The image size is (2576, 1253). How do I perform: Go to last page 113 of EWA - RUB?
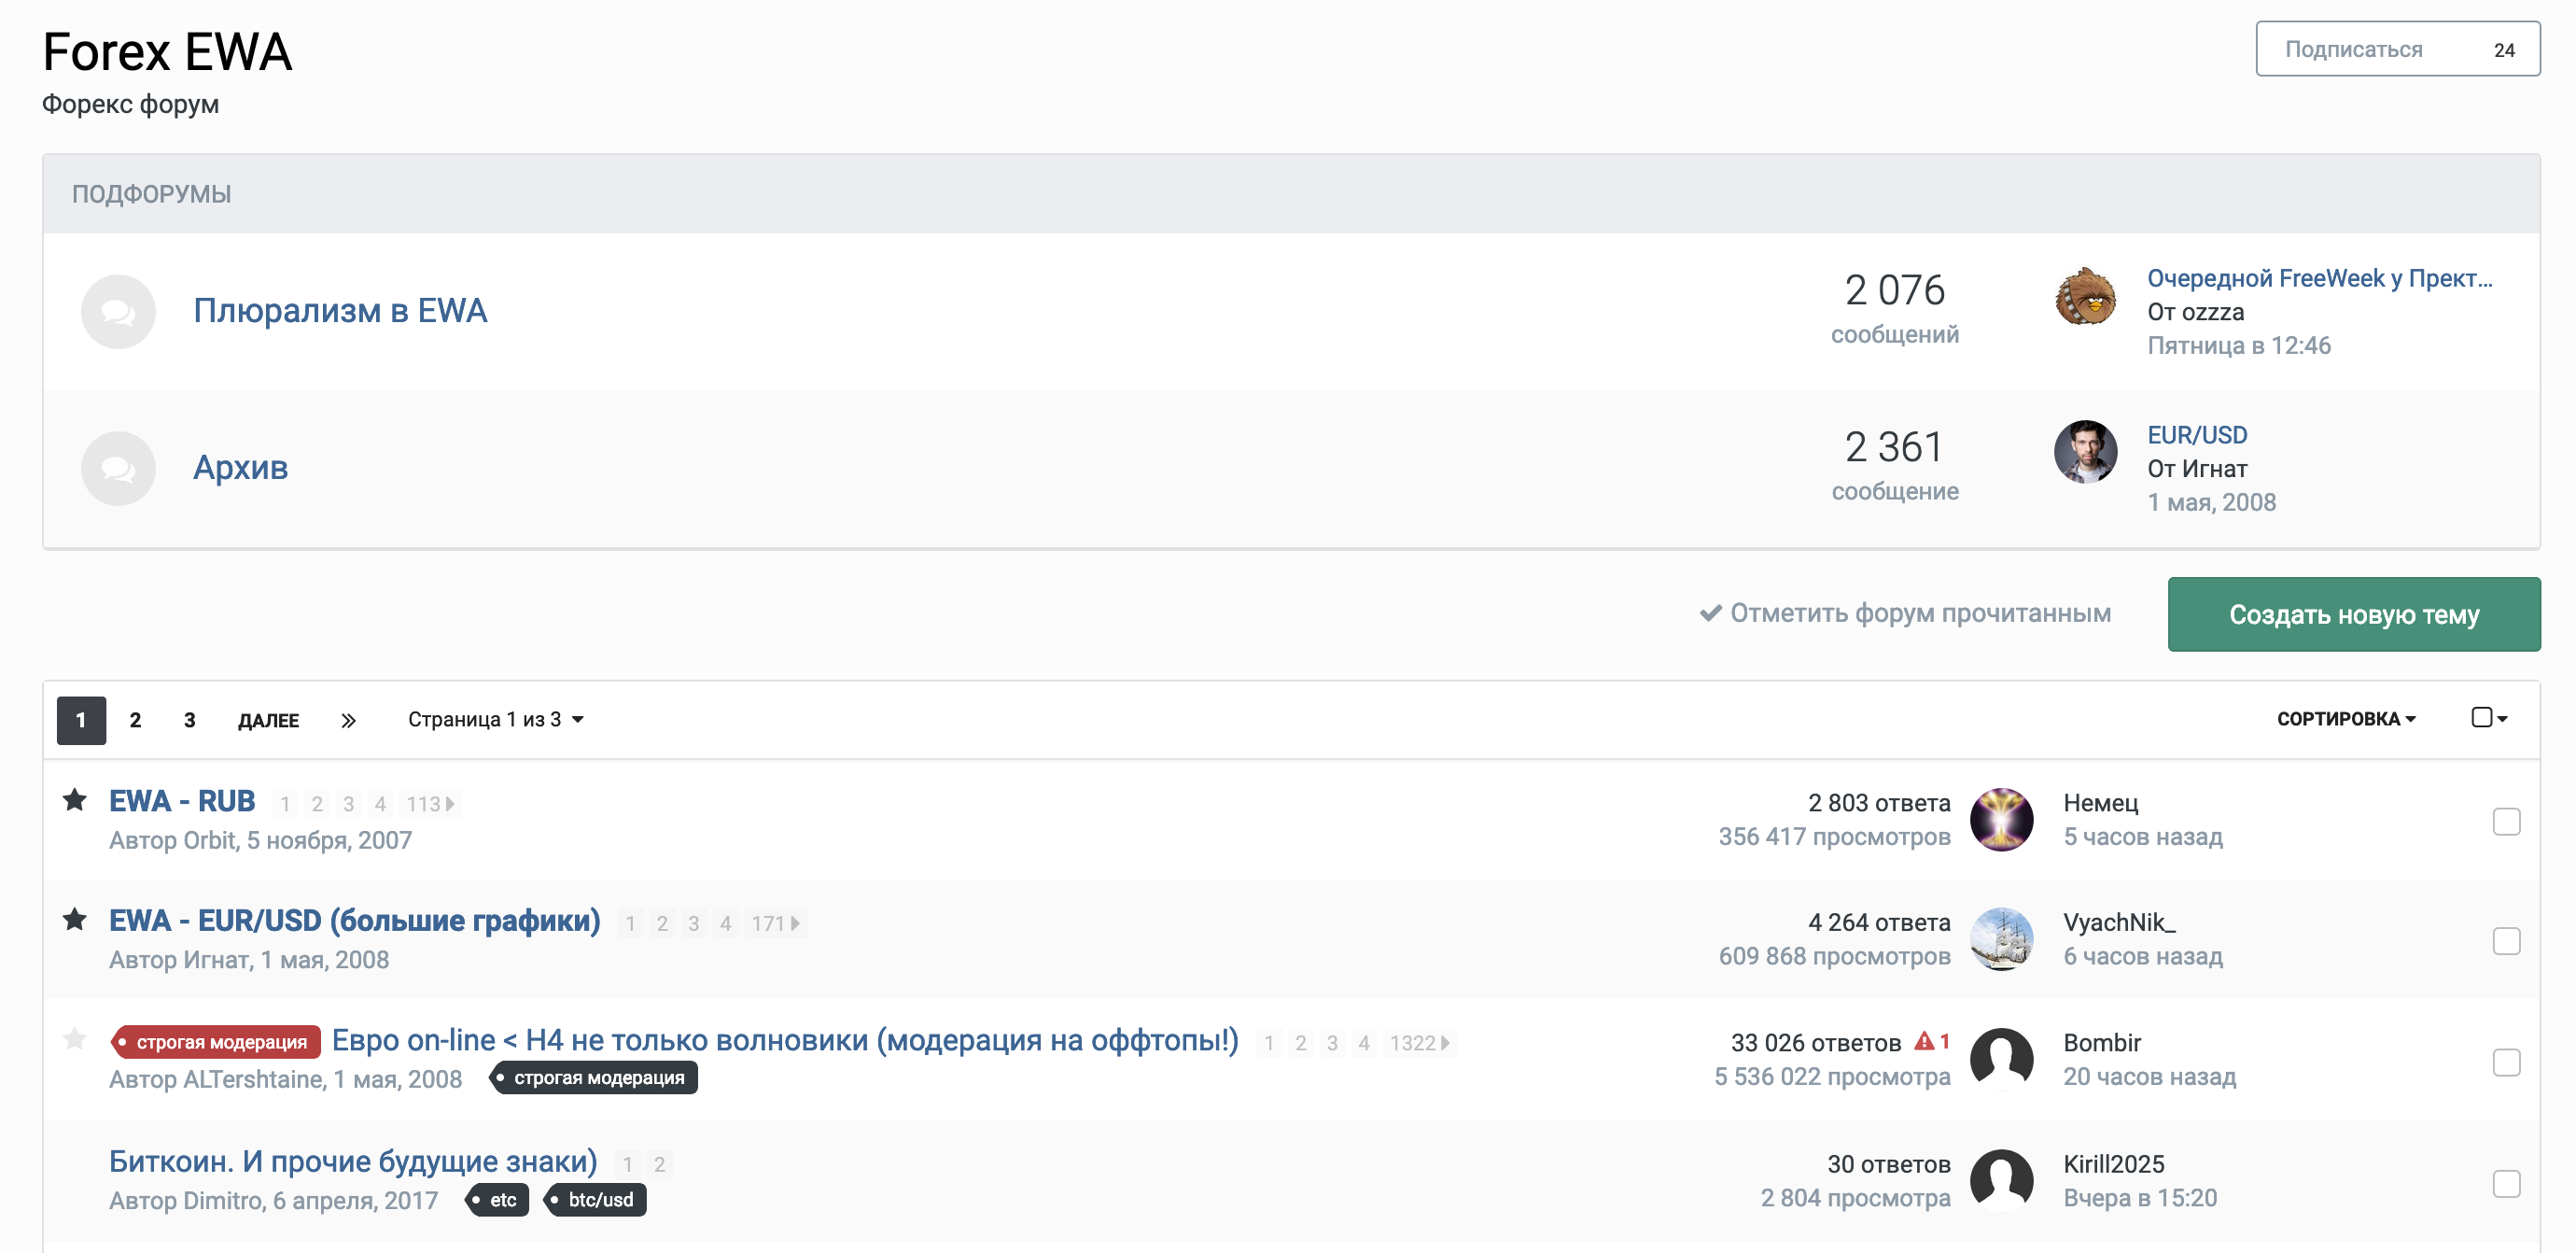[x=430, y=804]
